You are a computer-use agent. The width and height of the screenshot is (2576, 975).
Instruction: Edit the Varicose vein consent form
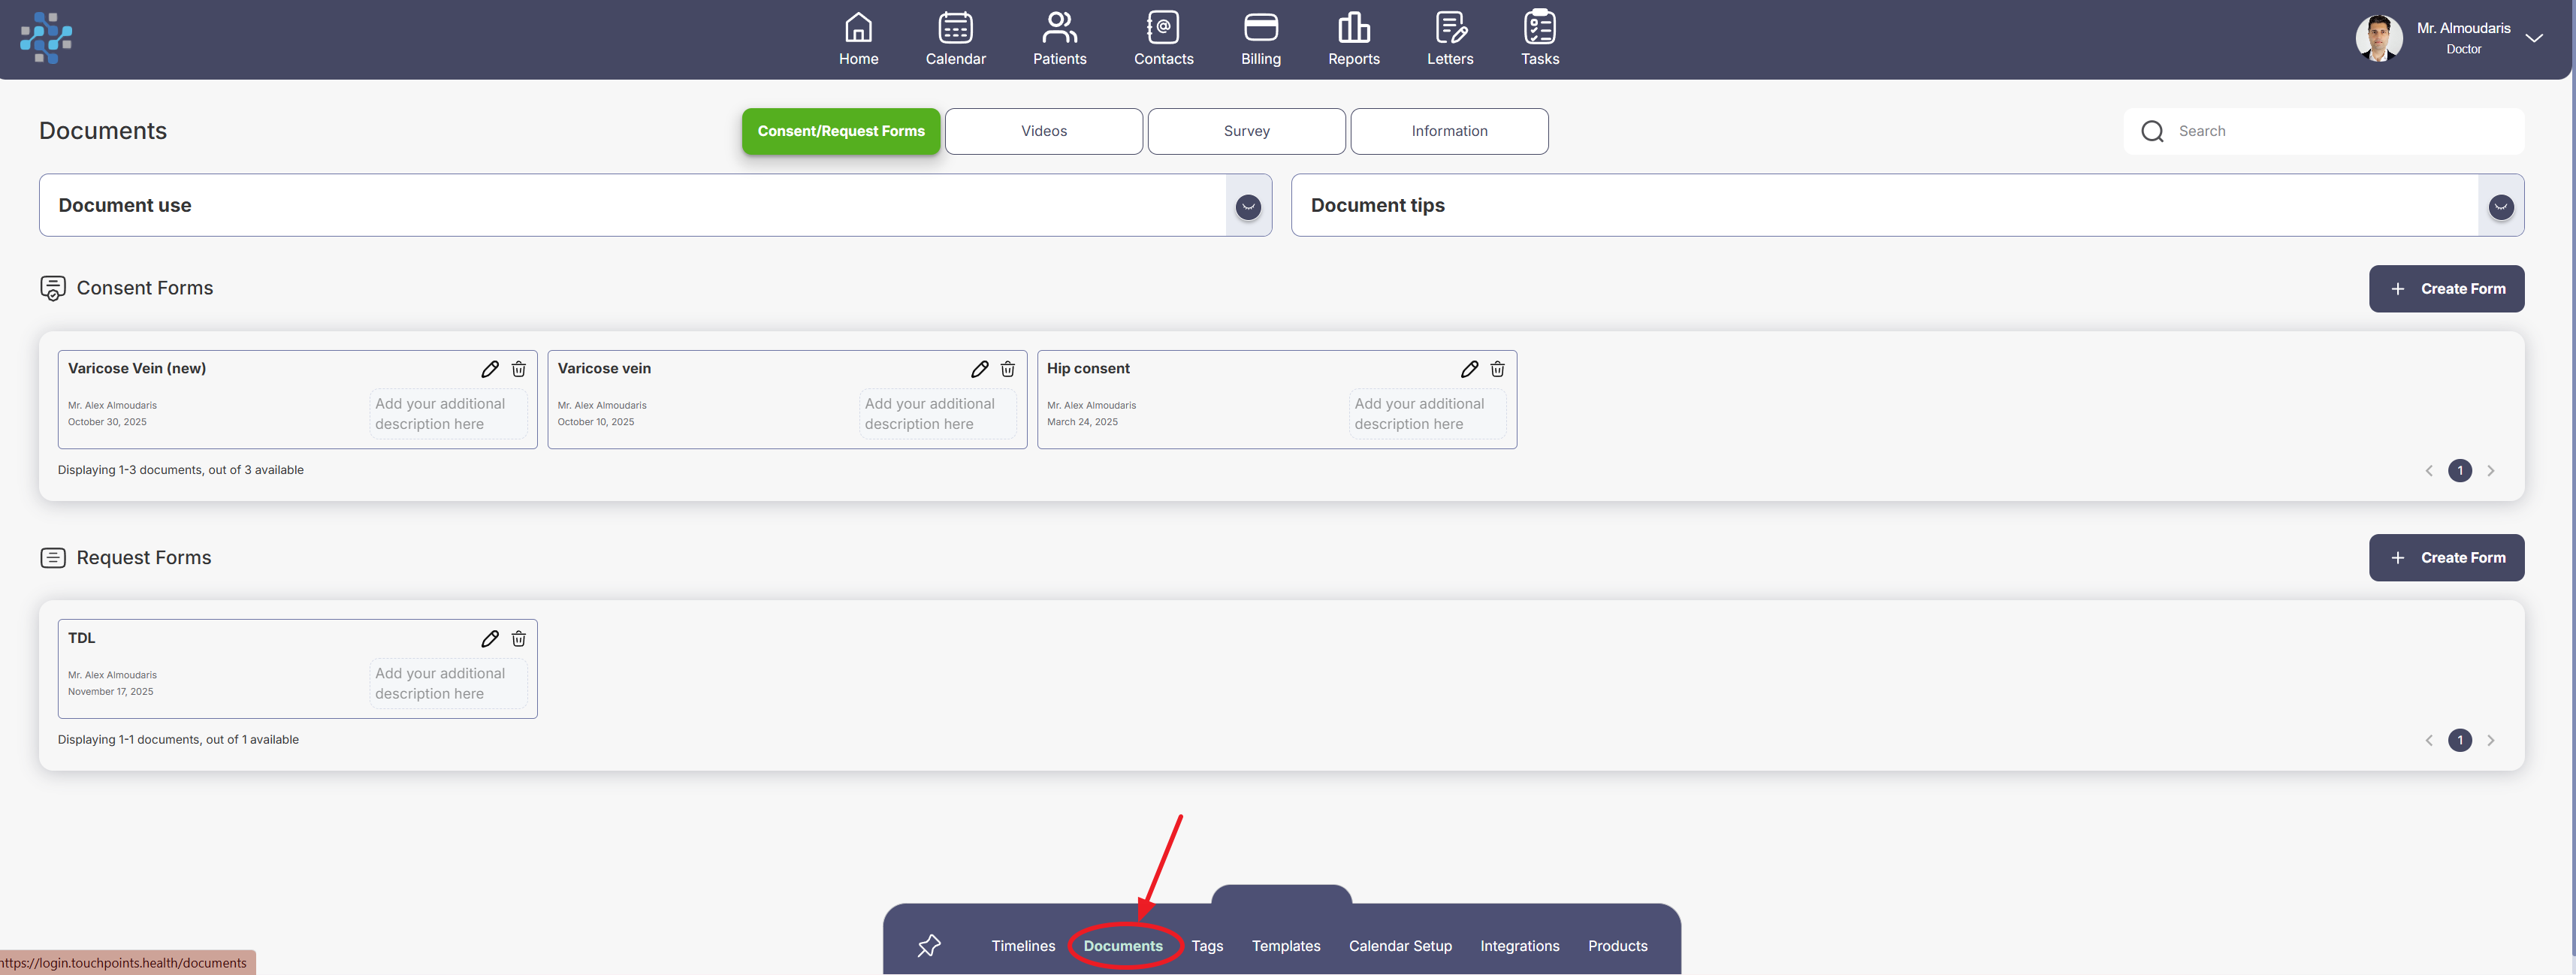pyautogui.click(x=979, y=369)
